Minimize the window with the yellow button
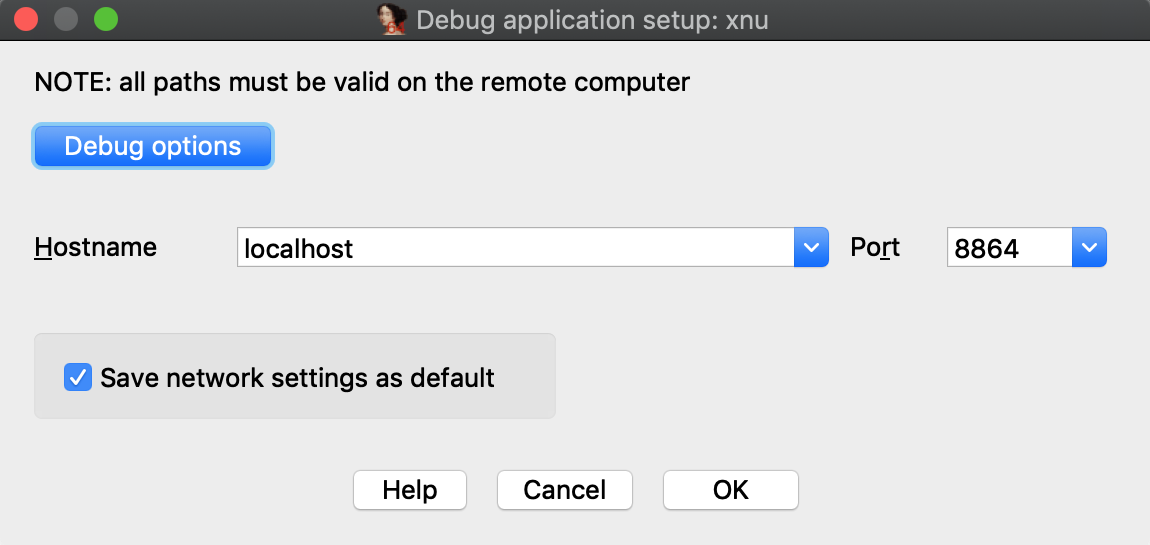The image size is (1150, 545). point(66,18)
